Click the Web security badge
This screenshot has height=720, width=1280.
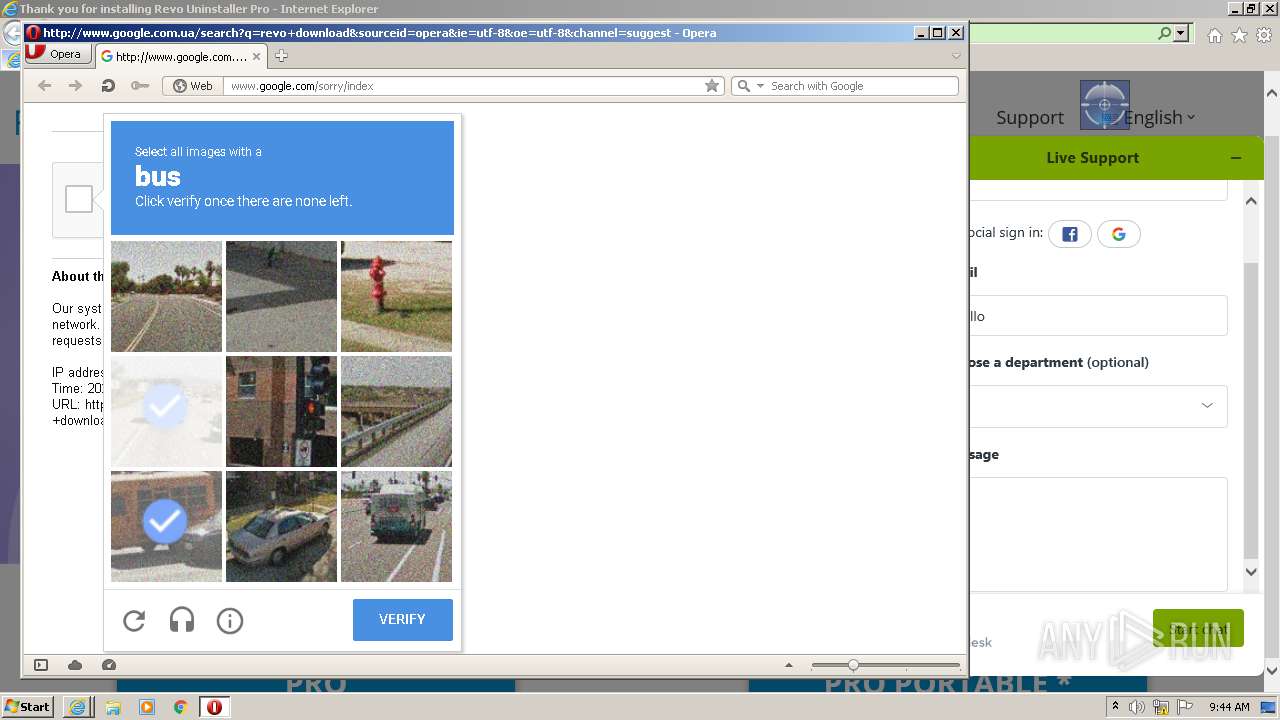(193, 86)
